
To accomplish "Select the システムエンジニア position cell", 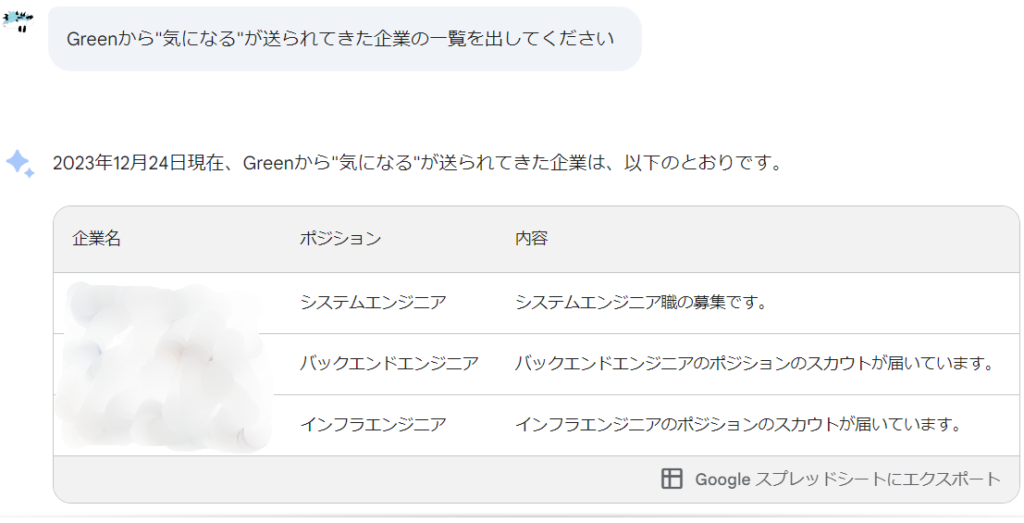I will pos(373,302).
